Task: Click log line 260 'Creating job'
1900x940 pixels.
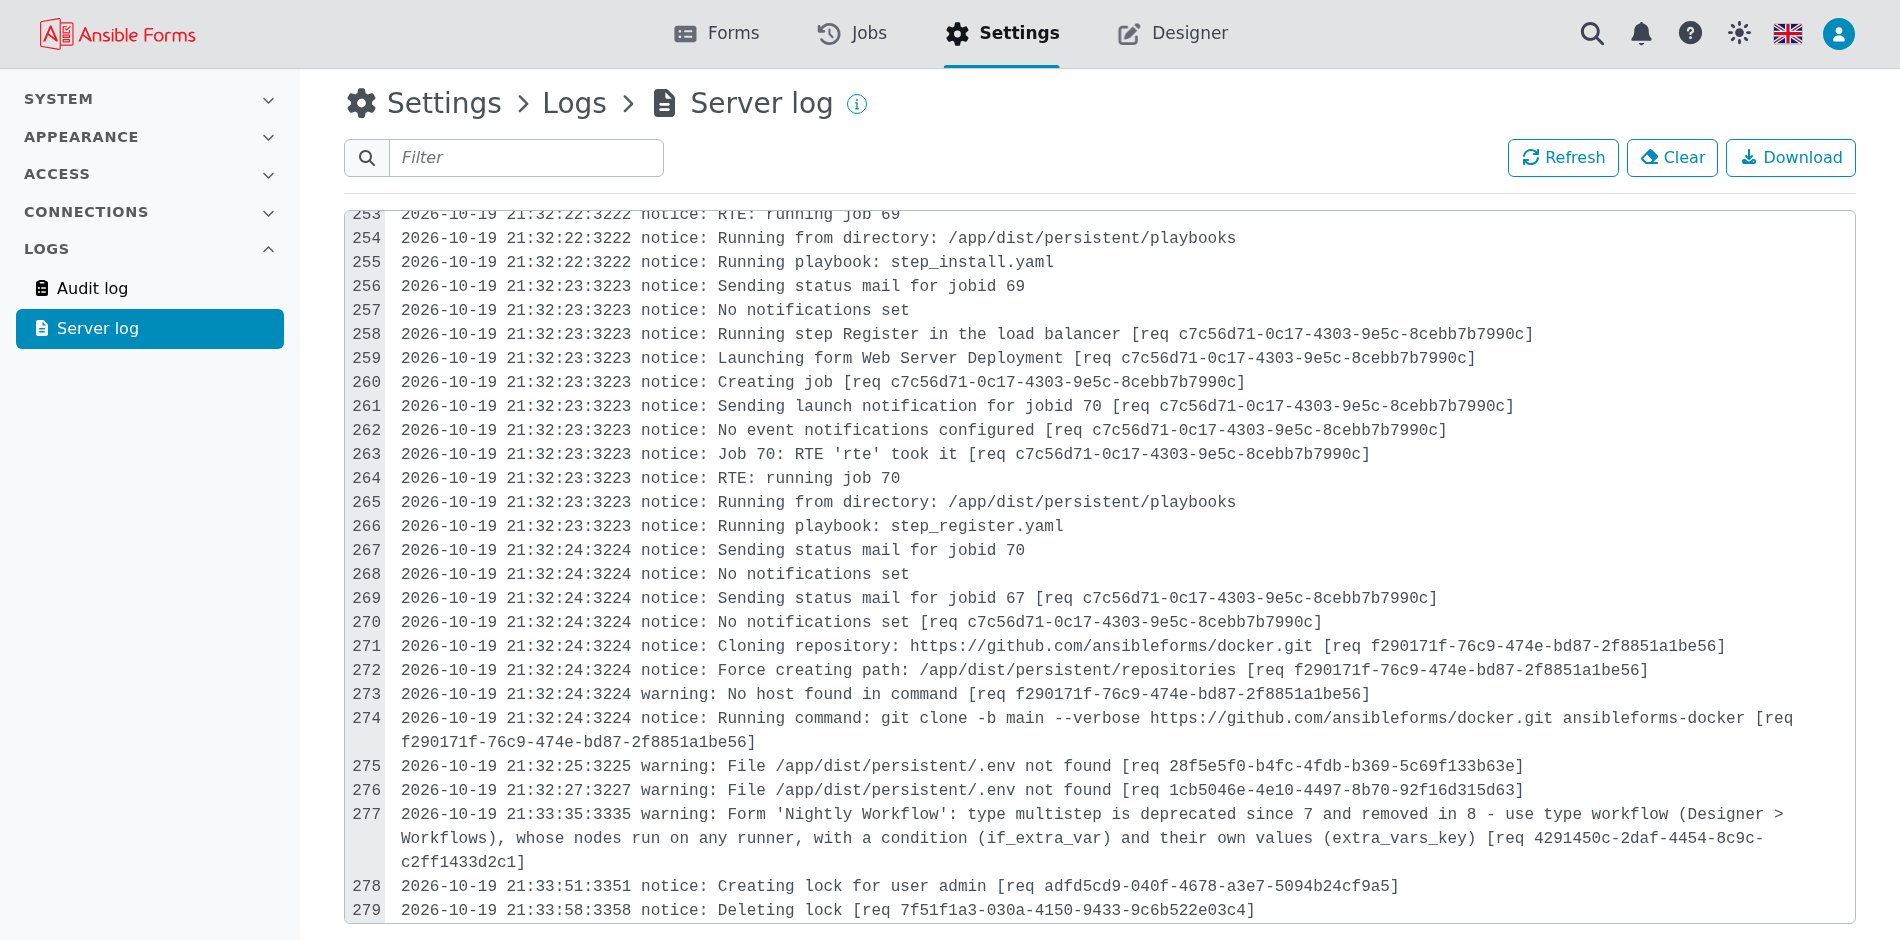Action: click(823, 382)
